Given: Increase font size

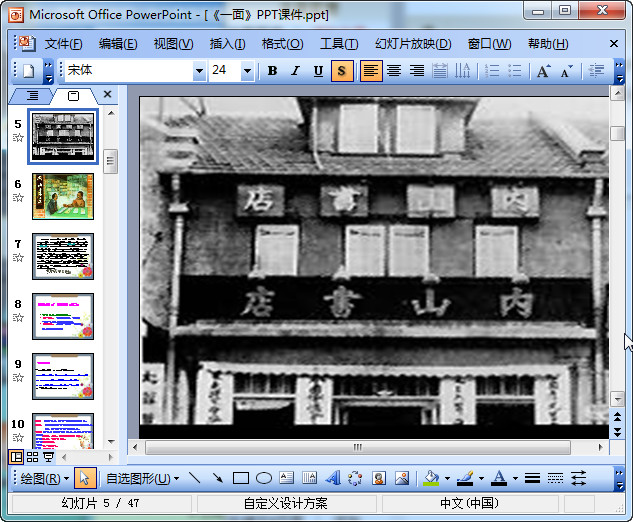Looking at the screenshot, I should pos(543,71).
